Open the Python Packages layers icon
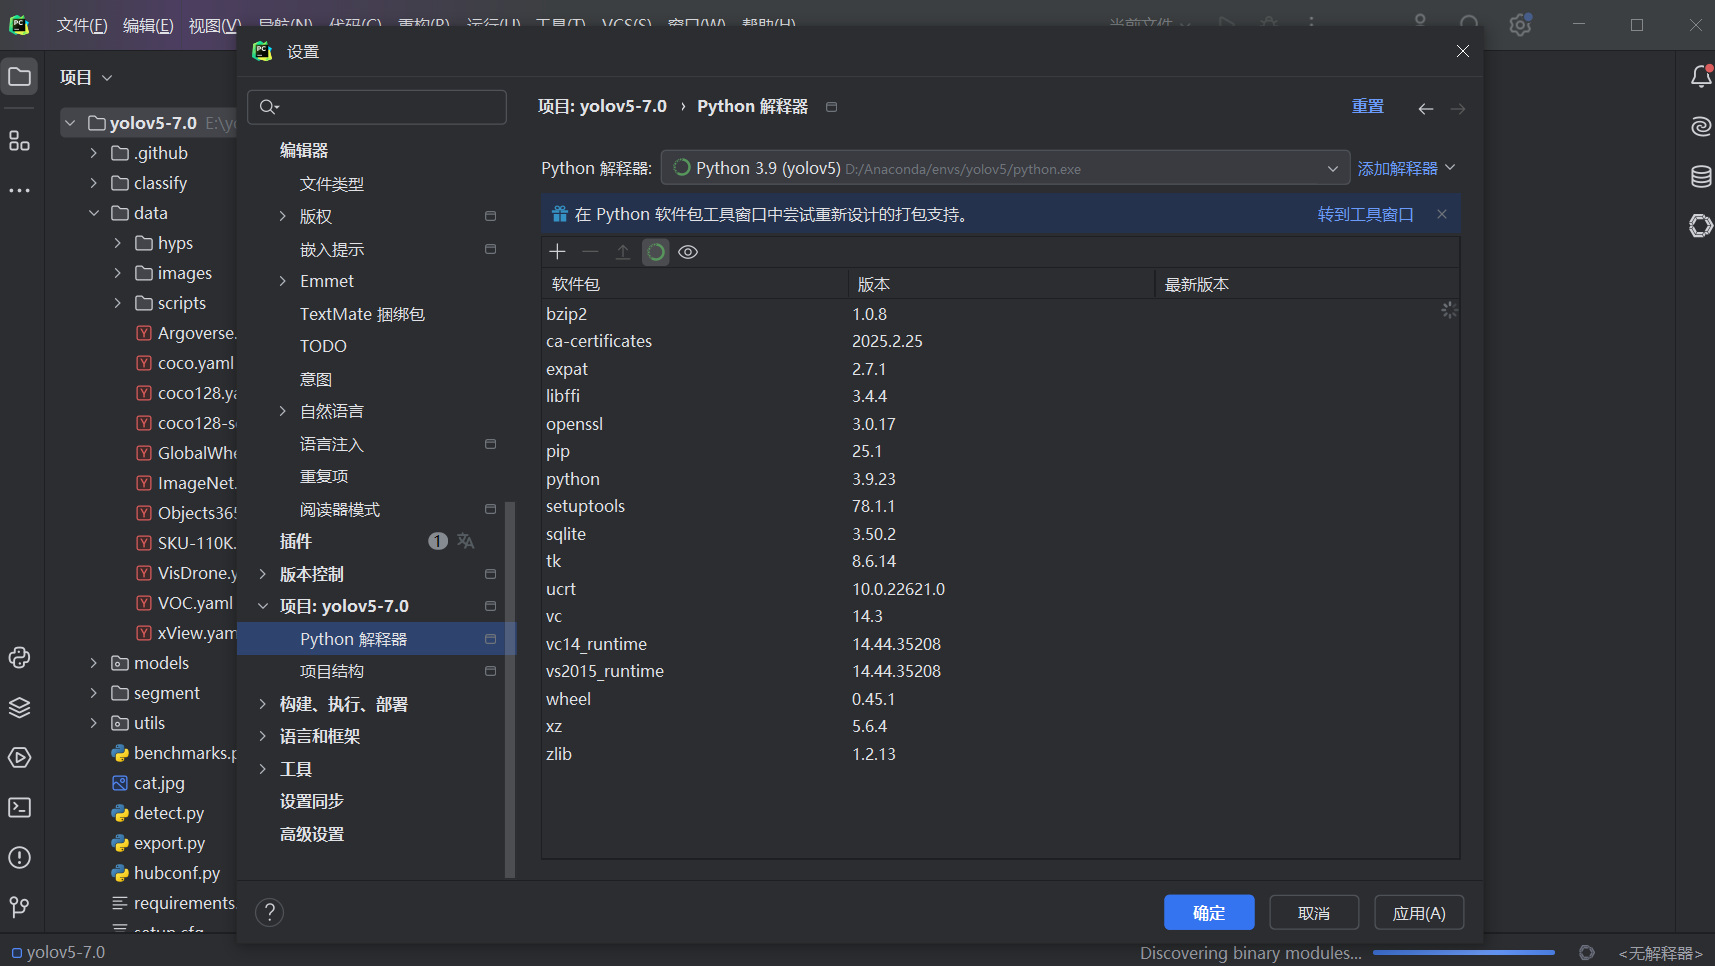The width and height of the screenshot is (1715, 966). tap(19, 707)
